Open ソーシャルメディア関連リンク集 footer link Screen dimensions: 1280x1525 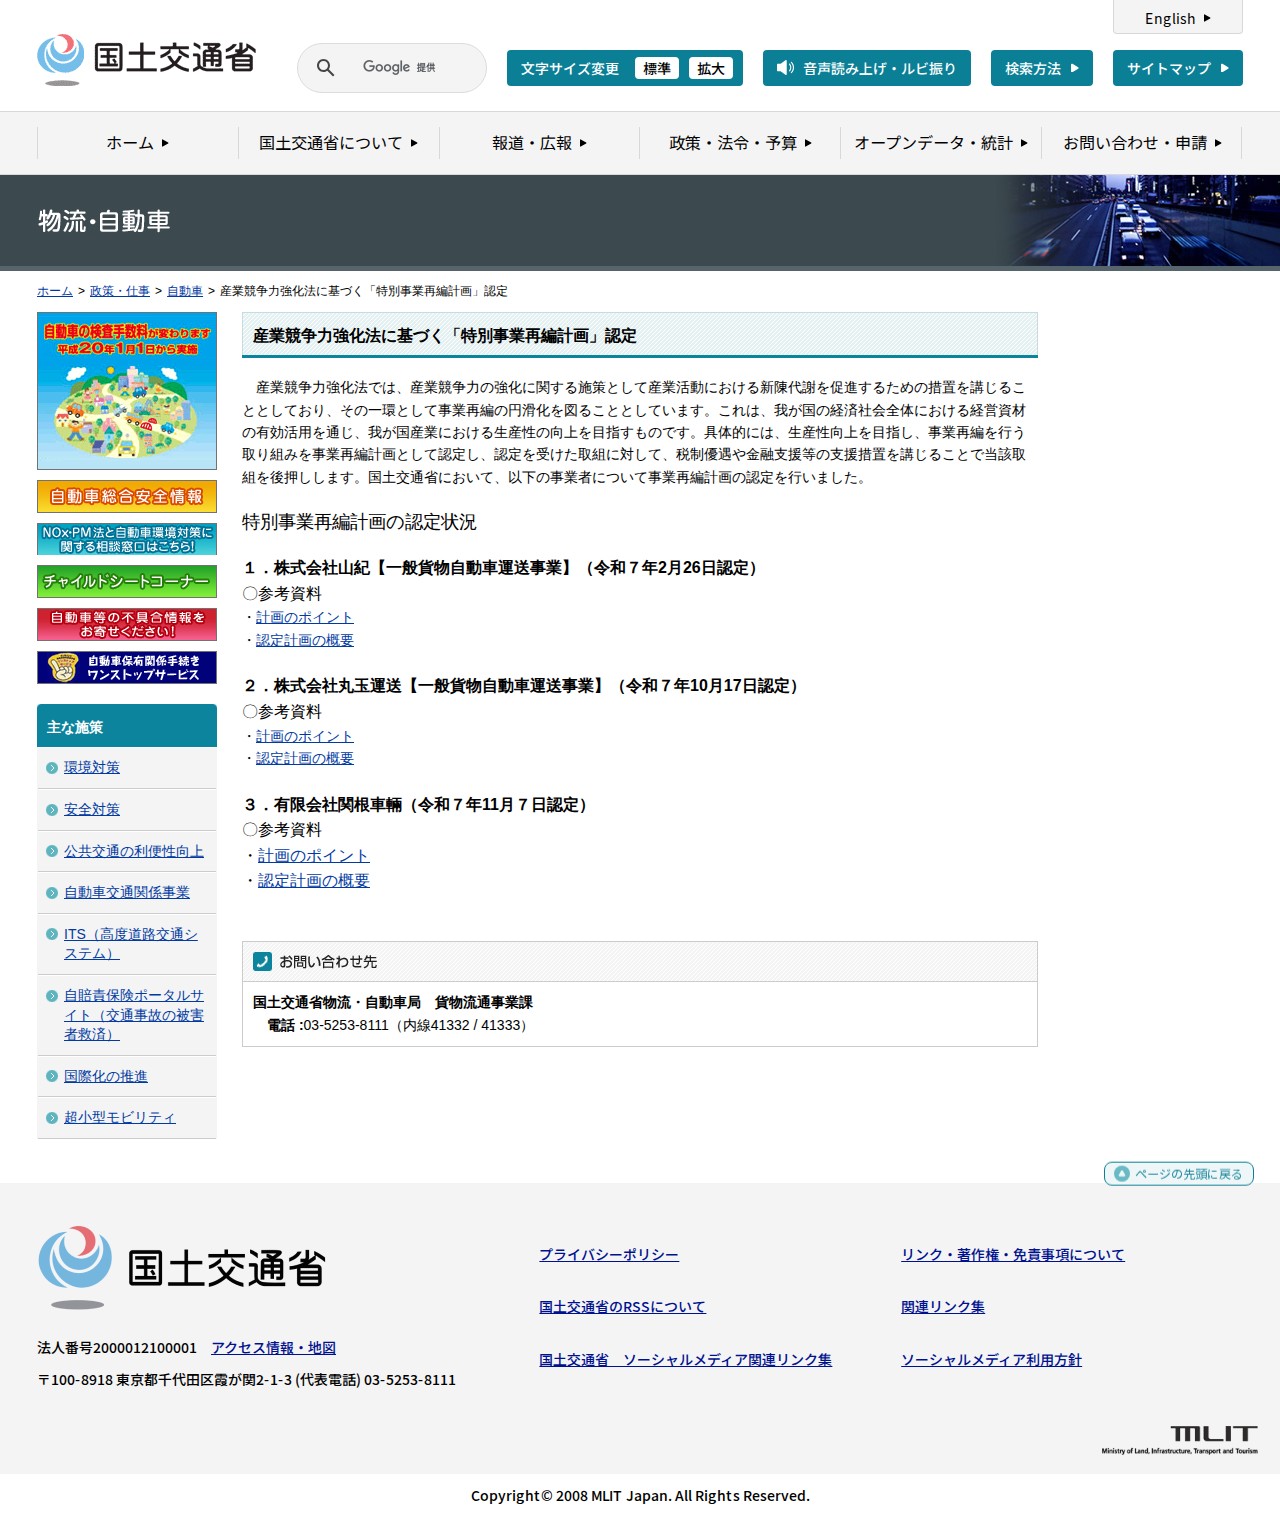(x=685, y=1360)
